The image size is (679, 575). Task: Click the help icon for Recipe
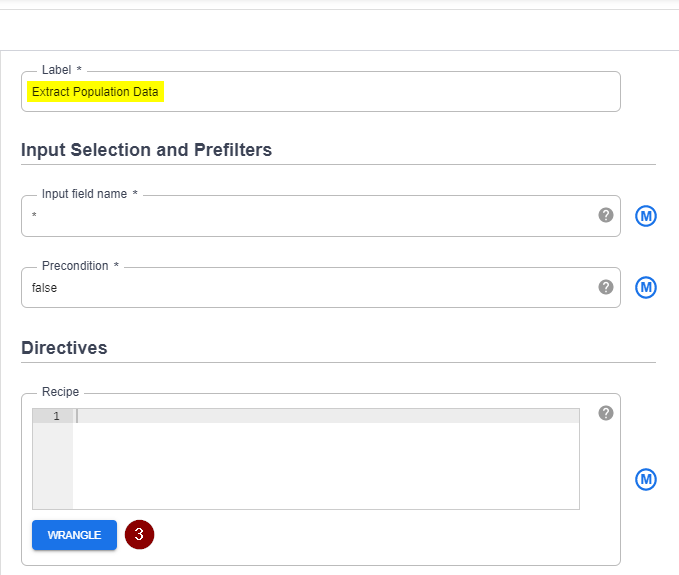pyautogui.click(x=606, y=413)
